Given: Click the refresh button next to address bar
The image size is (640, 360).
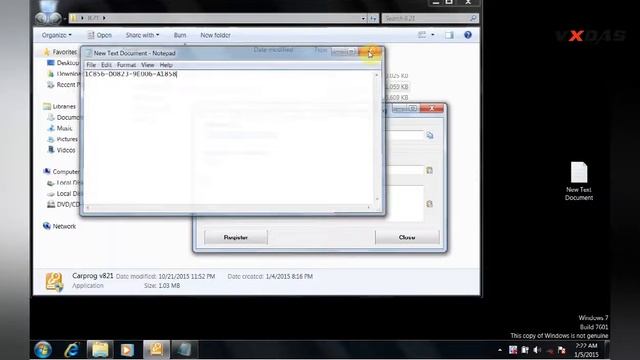Looking at the screenshot, I should click(373, 18).
